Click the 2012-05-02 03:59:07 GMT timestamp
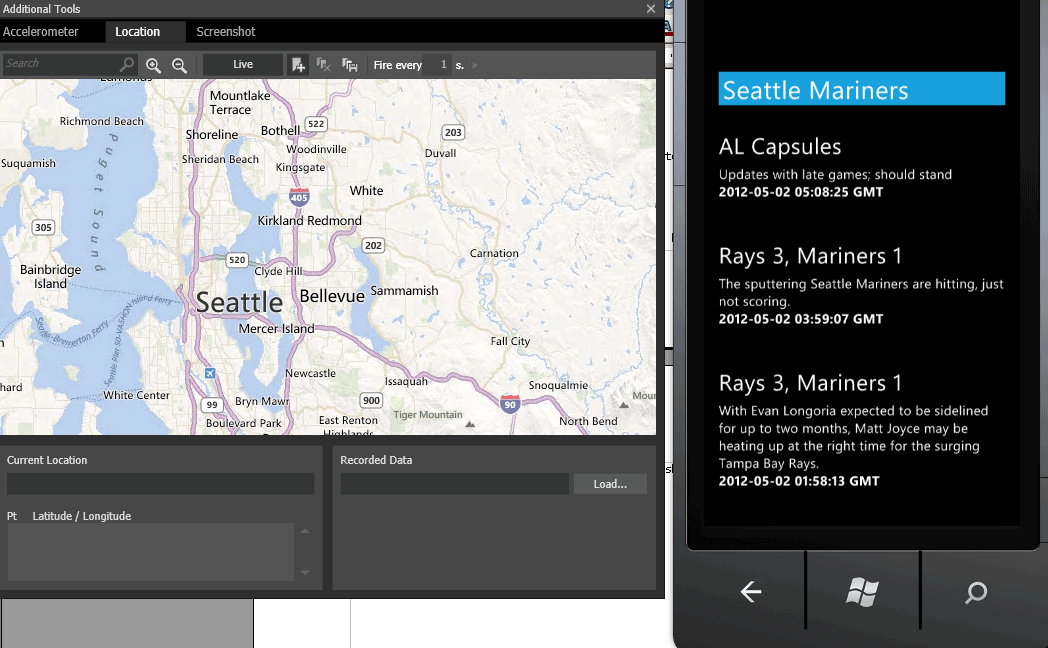1048x648 pixels. click(x=801, y=319)
